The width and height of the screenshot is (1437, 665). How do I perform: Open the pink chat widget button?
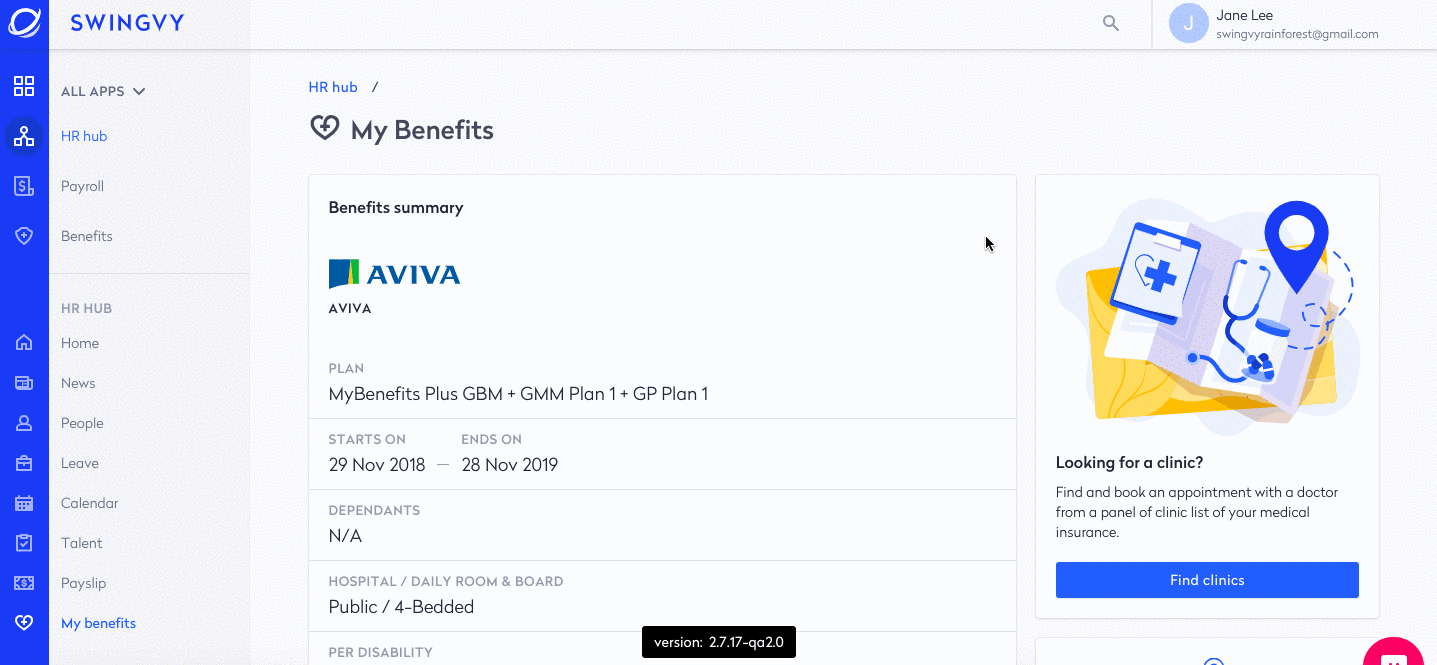[1393, 654]
